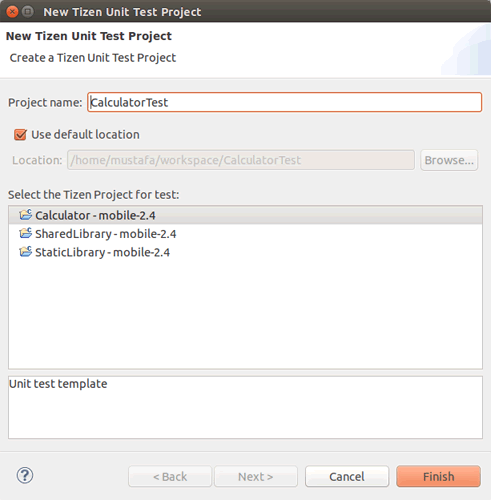Select Calculator - mobile-2.4 project entry

tap(245, 215)
